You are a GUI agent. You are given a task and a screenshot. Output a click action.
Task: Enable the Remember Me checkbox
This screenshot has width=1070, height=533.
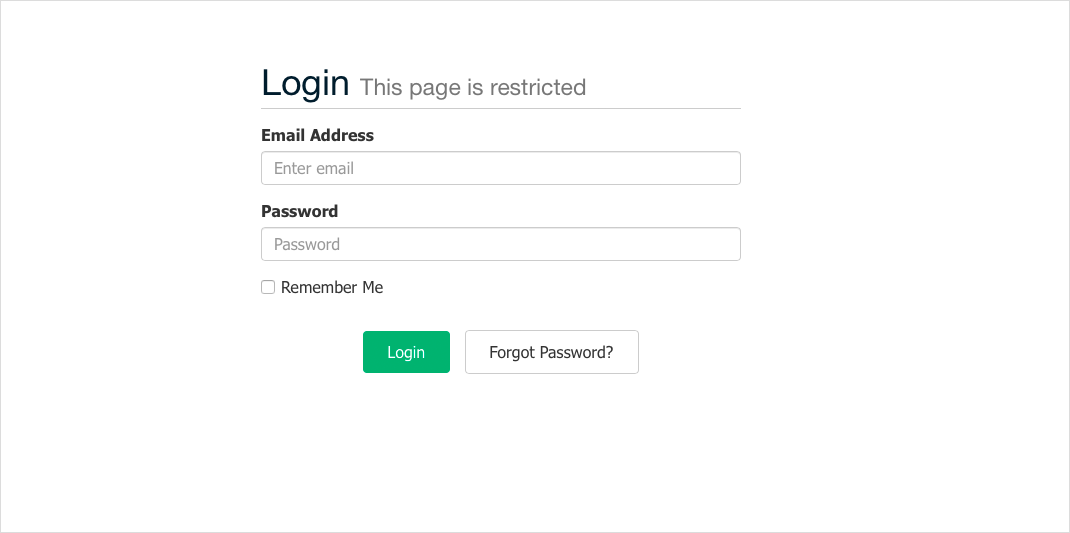coord(268,287)
